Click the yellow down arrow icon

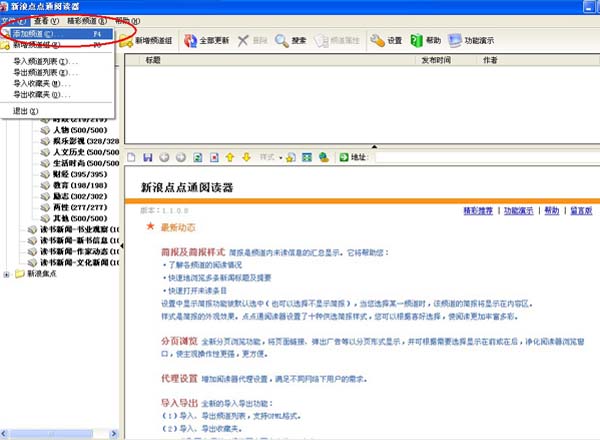pos(246,157)
